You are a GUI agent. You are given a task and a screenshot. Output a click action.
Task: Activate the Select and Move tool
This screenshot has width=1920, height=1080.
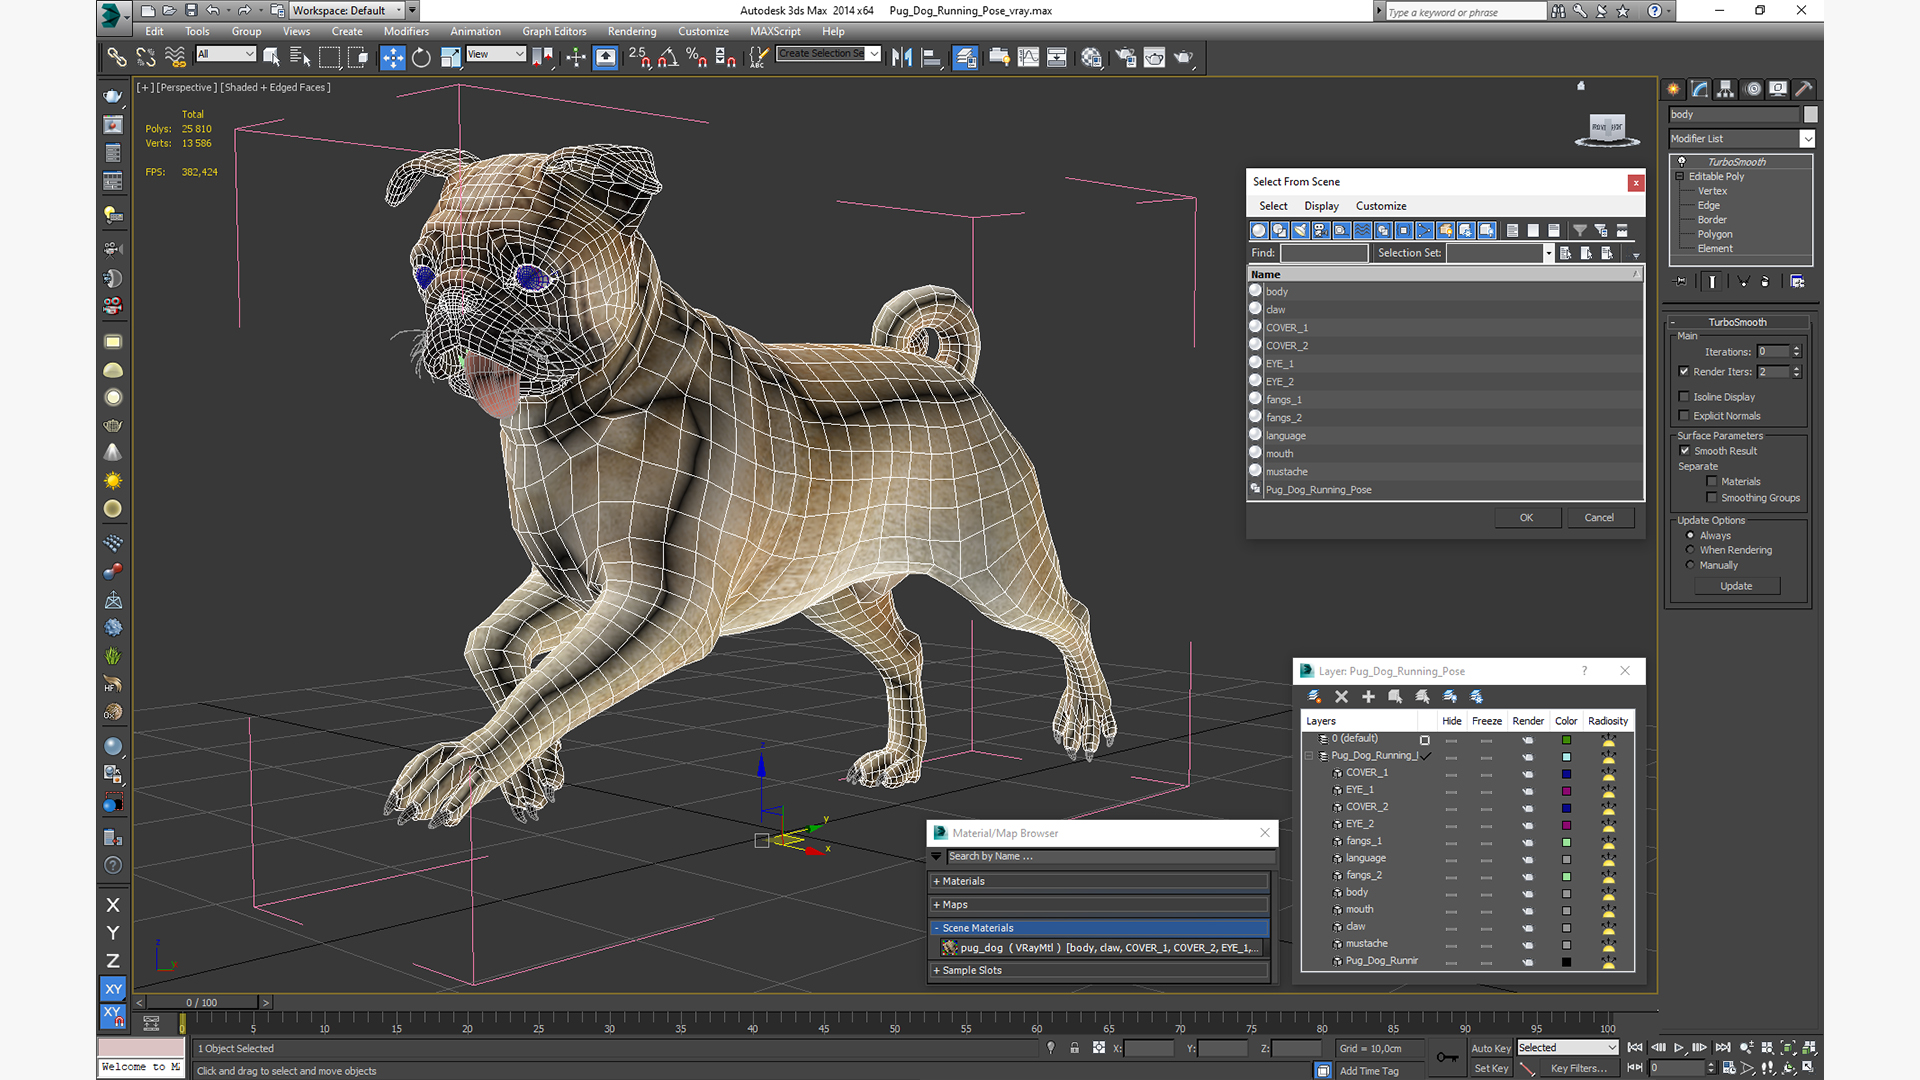393,57
